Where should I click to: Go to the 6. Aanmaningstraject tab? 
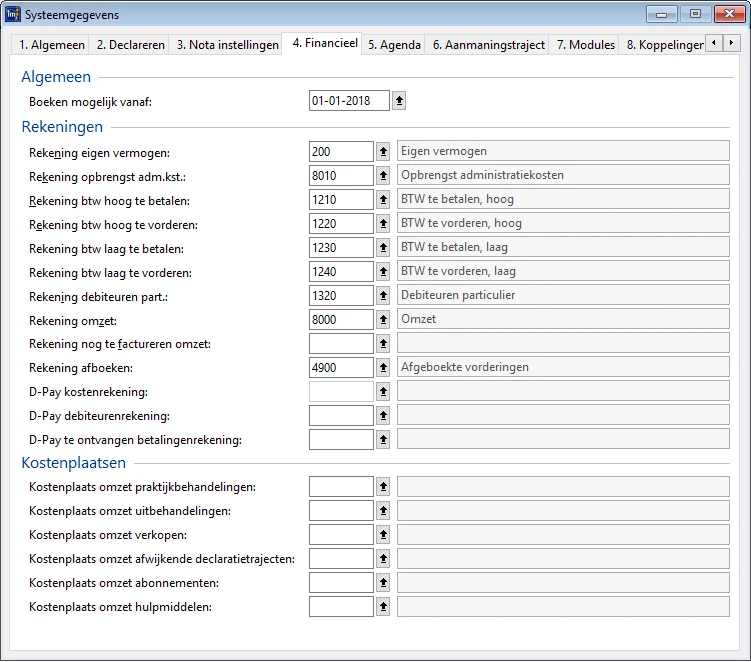point(488,45)
